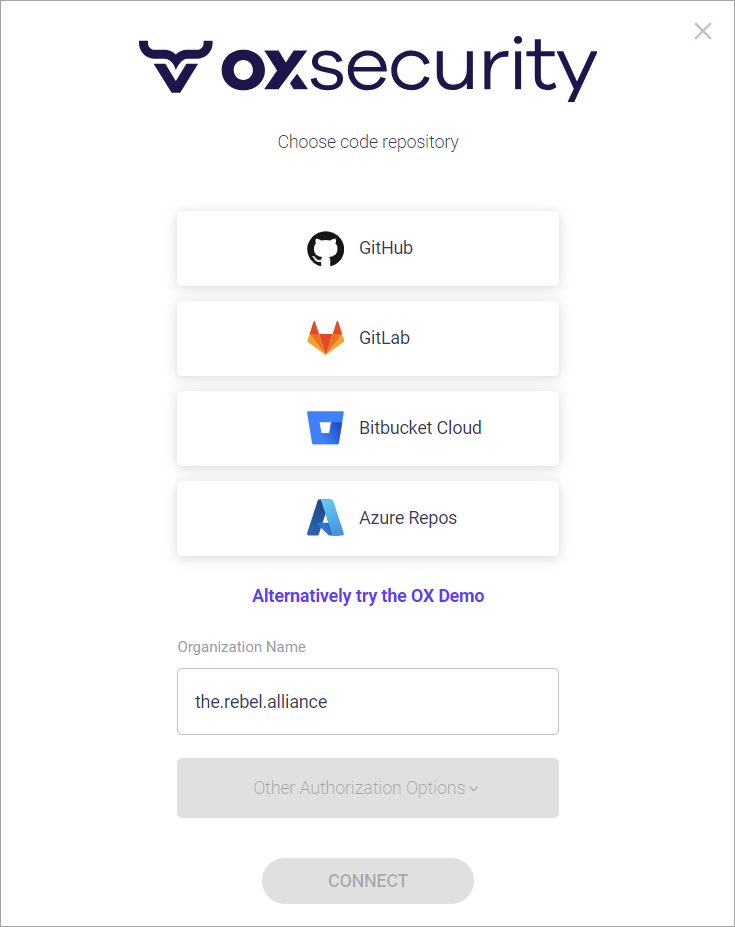Click the GitLab fox logo icon
The height and width of the screenshot is (927, 735).
point(325,338)
